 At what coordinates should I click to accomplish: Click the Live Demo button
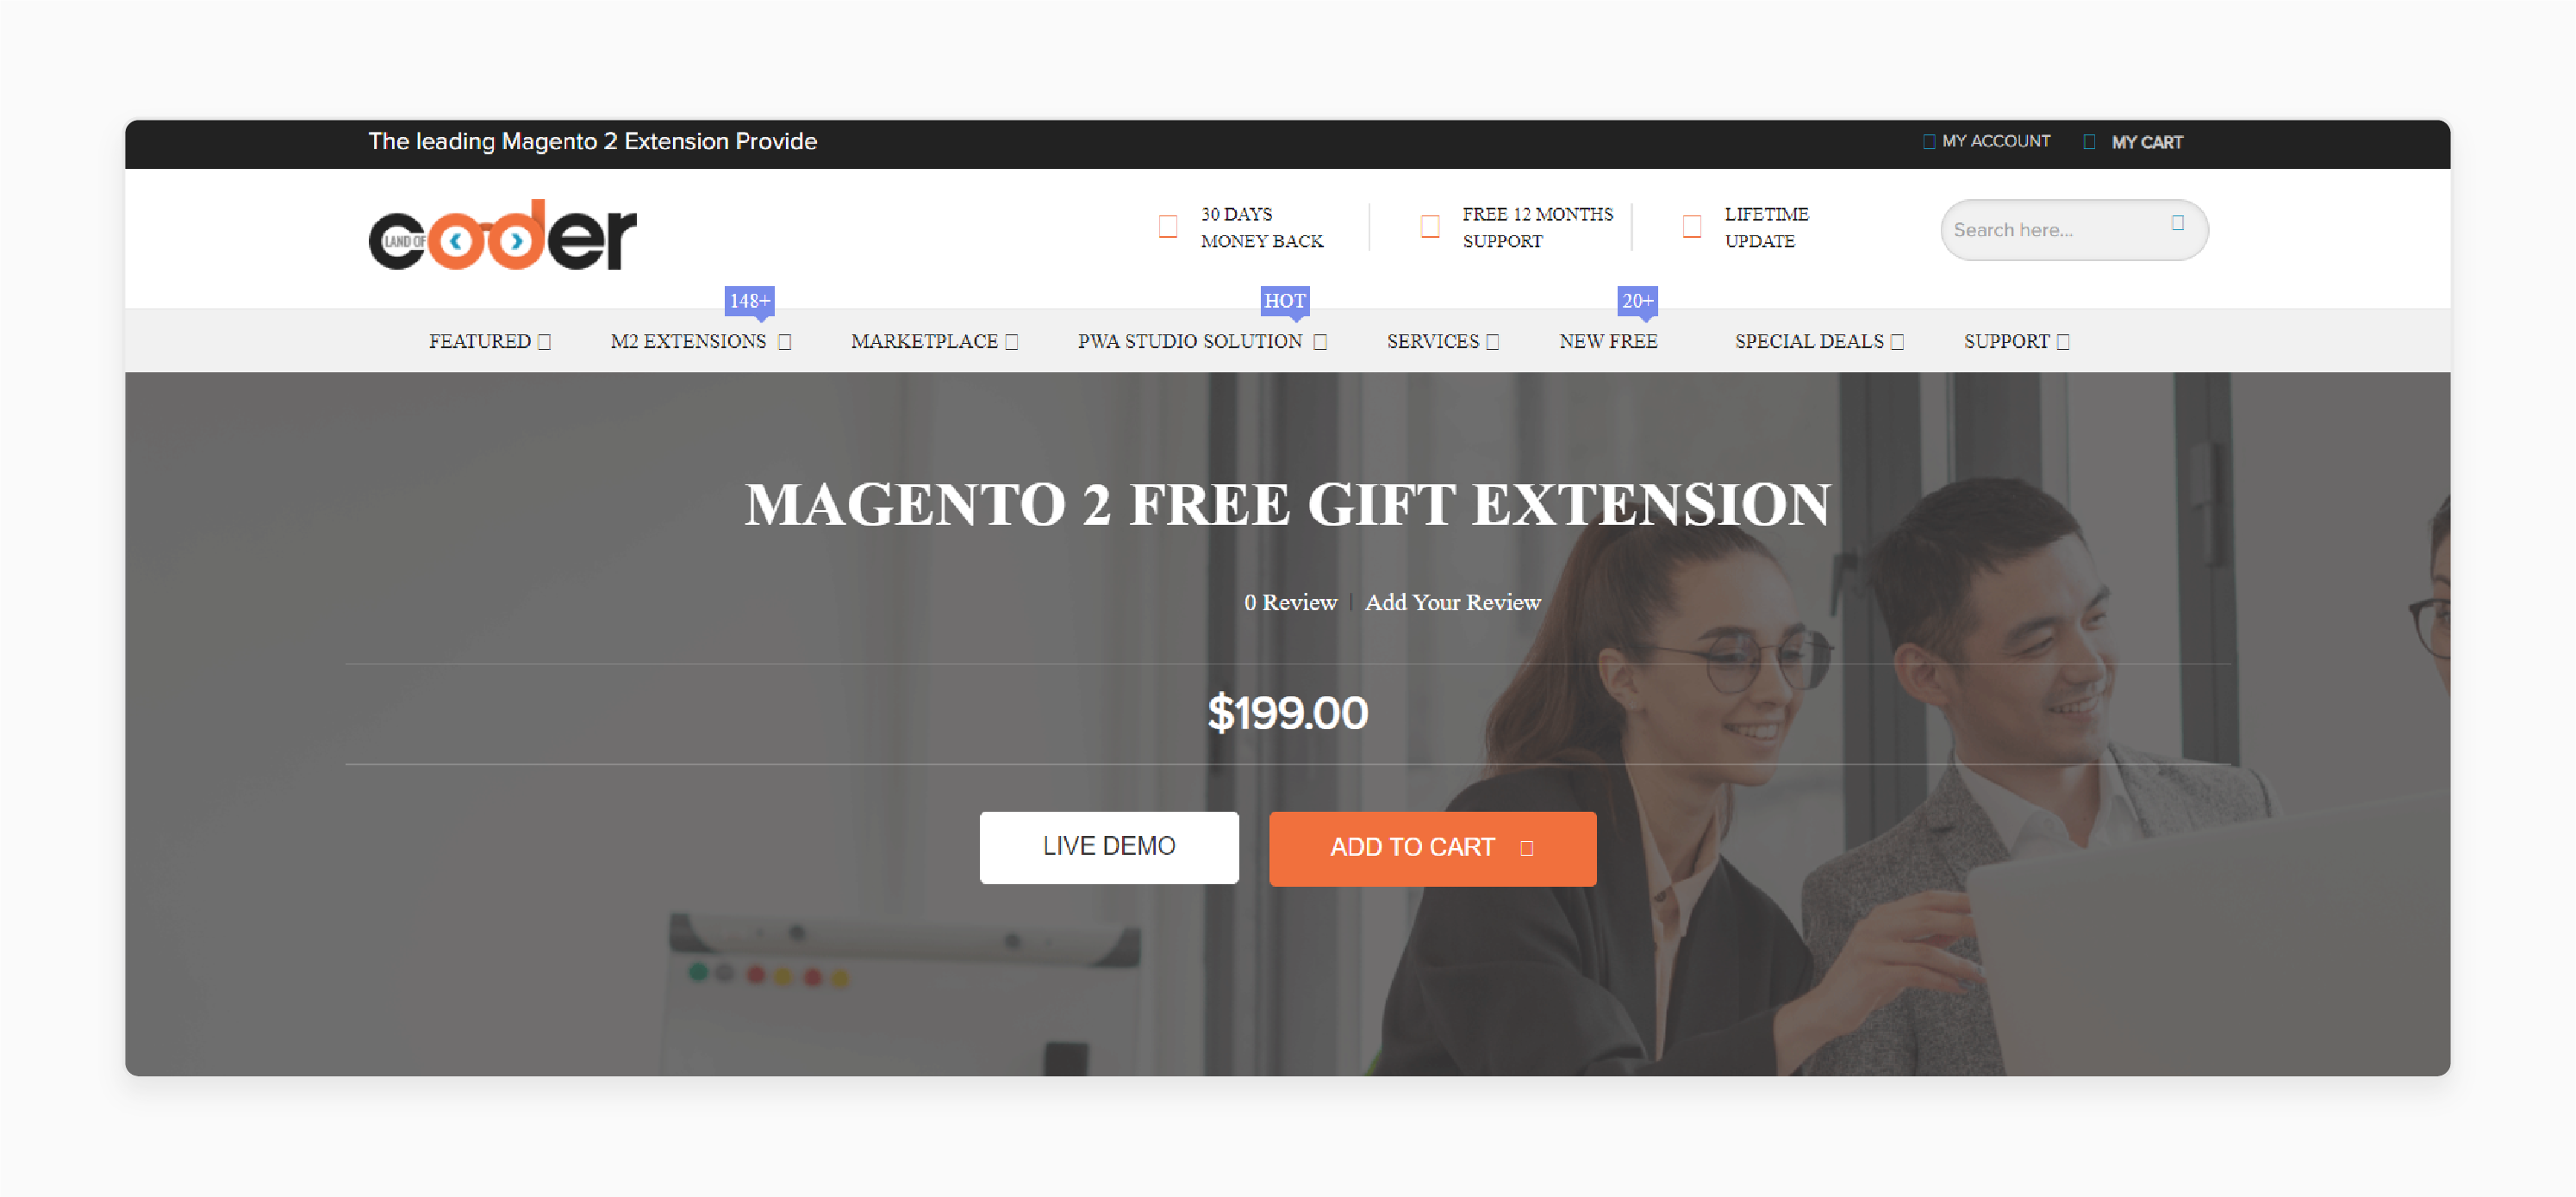click(x=1109, y=847)
